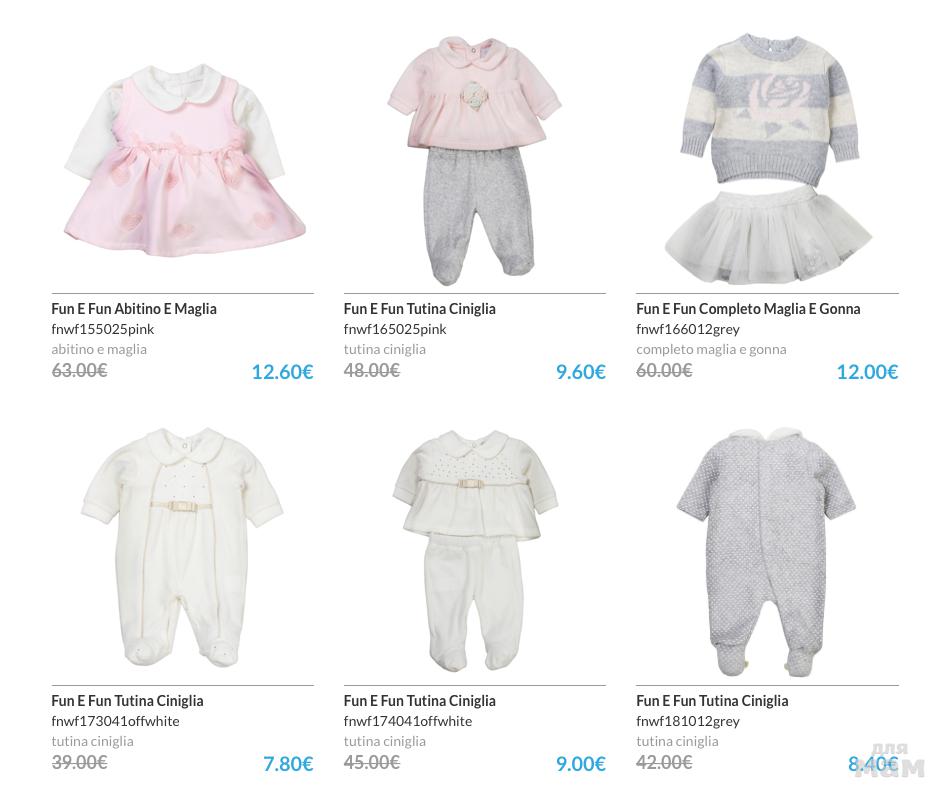Click the 7.80€ sale price

[288, 764]
